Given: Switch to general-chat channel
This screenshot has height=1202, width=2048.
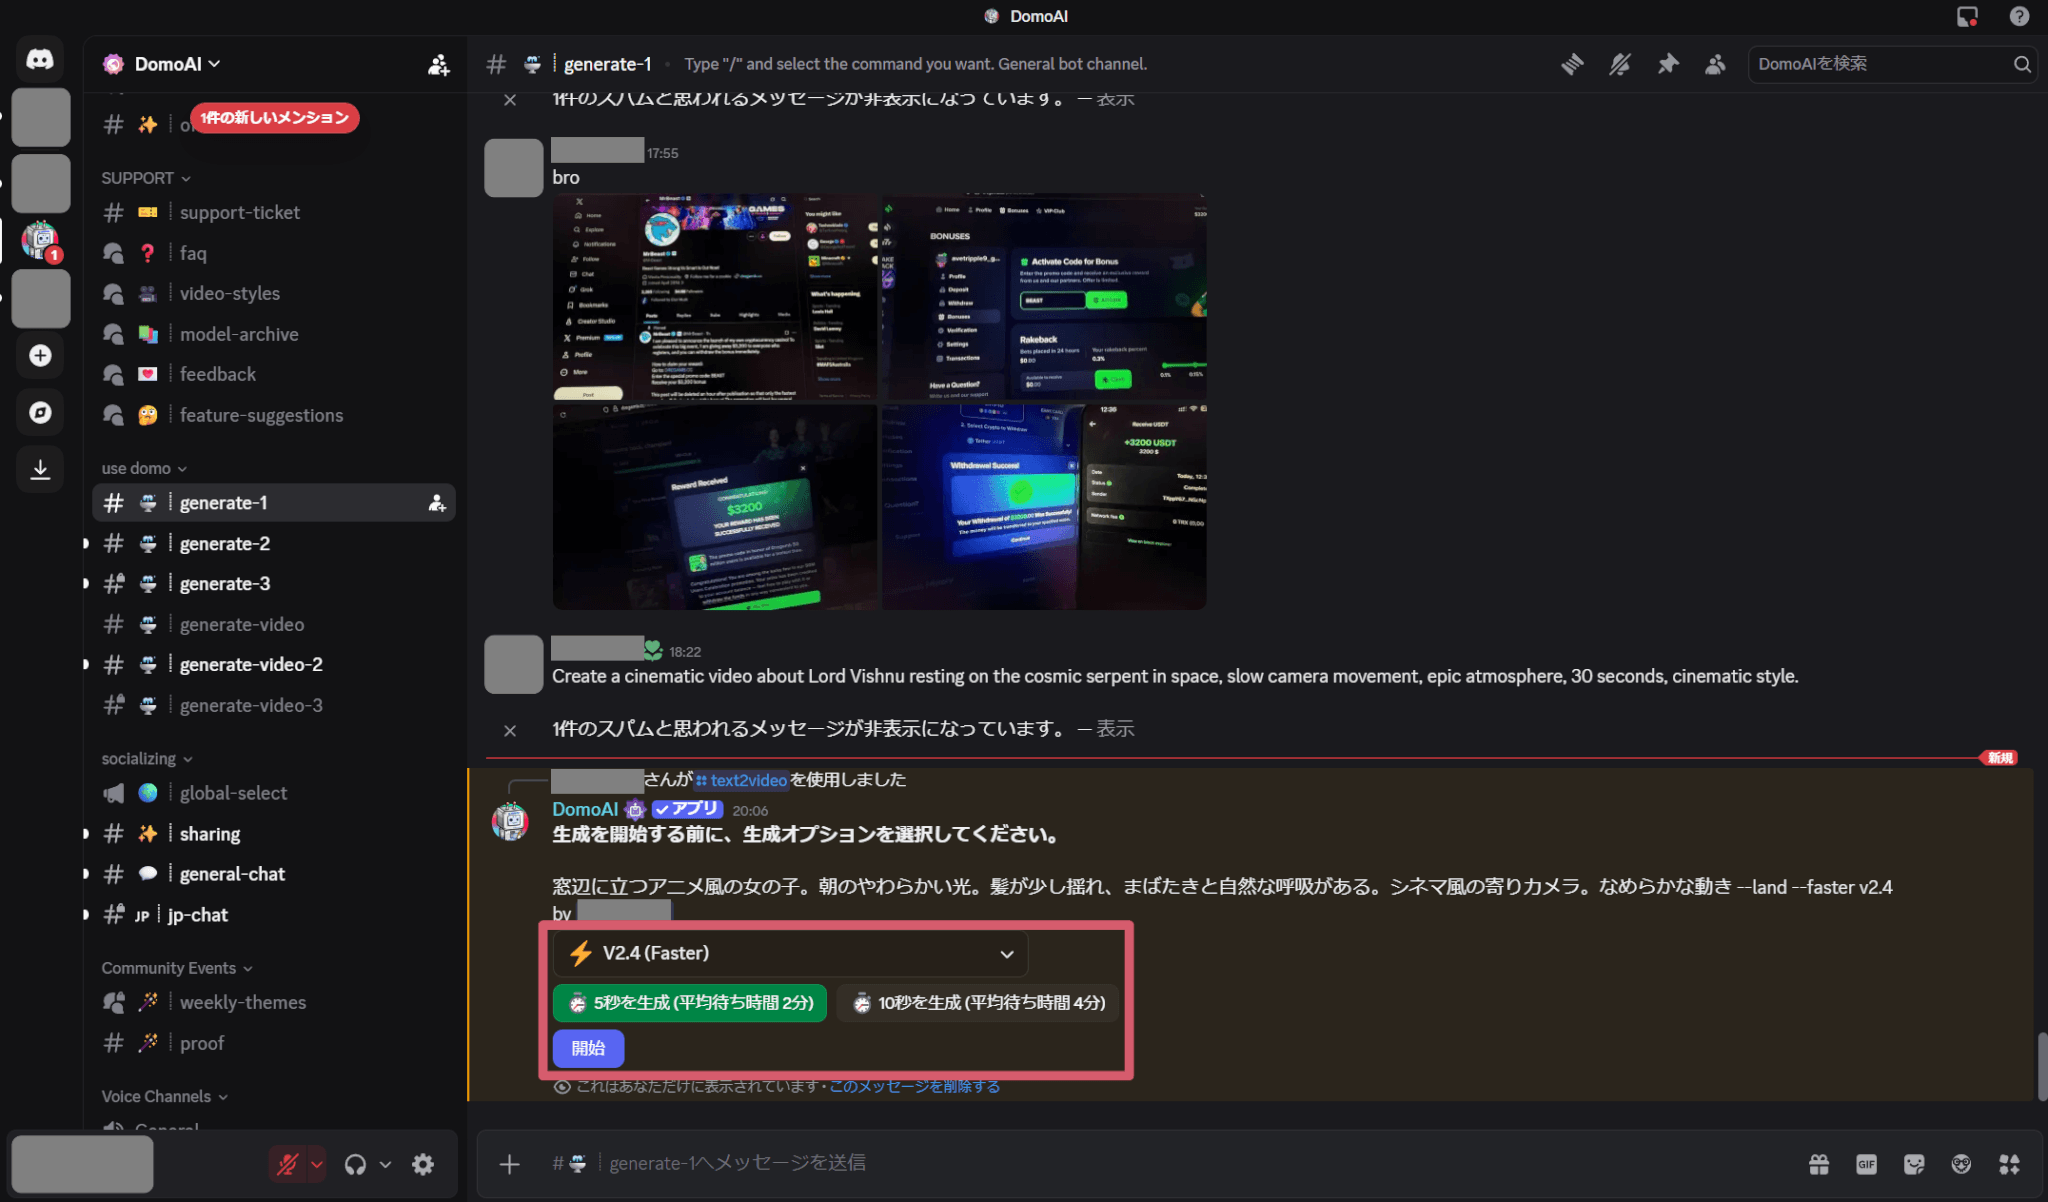Looking at the screenshot, I should [x=232, y=874].
